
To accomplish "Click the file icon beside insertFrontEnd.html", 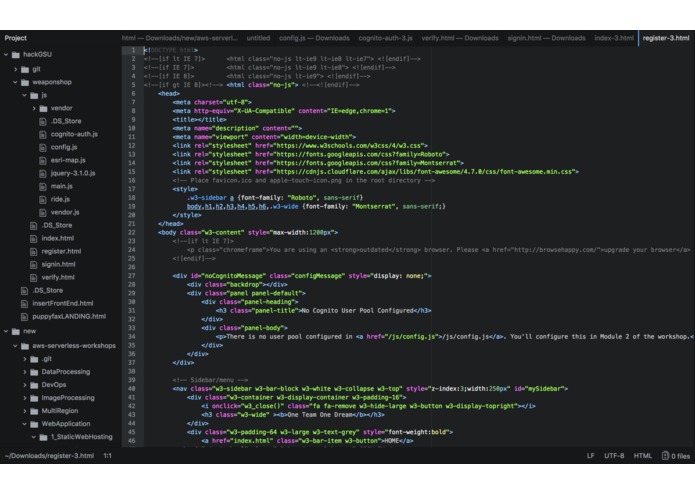I will (x=24, y=303).
